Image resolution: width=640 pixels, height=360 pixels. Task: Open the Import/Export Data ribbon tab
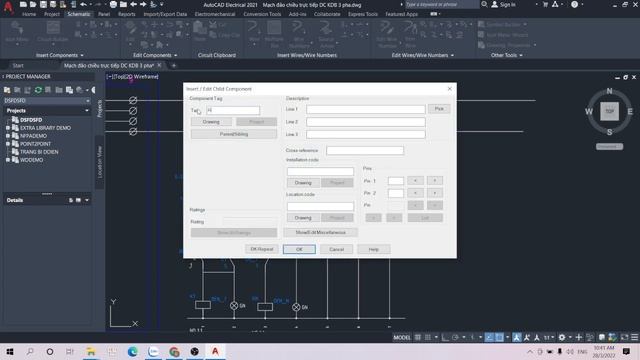tap(165, 14)
